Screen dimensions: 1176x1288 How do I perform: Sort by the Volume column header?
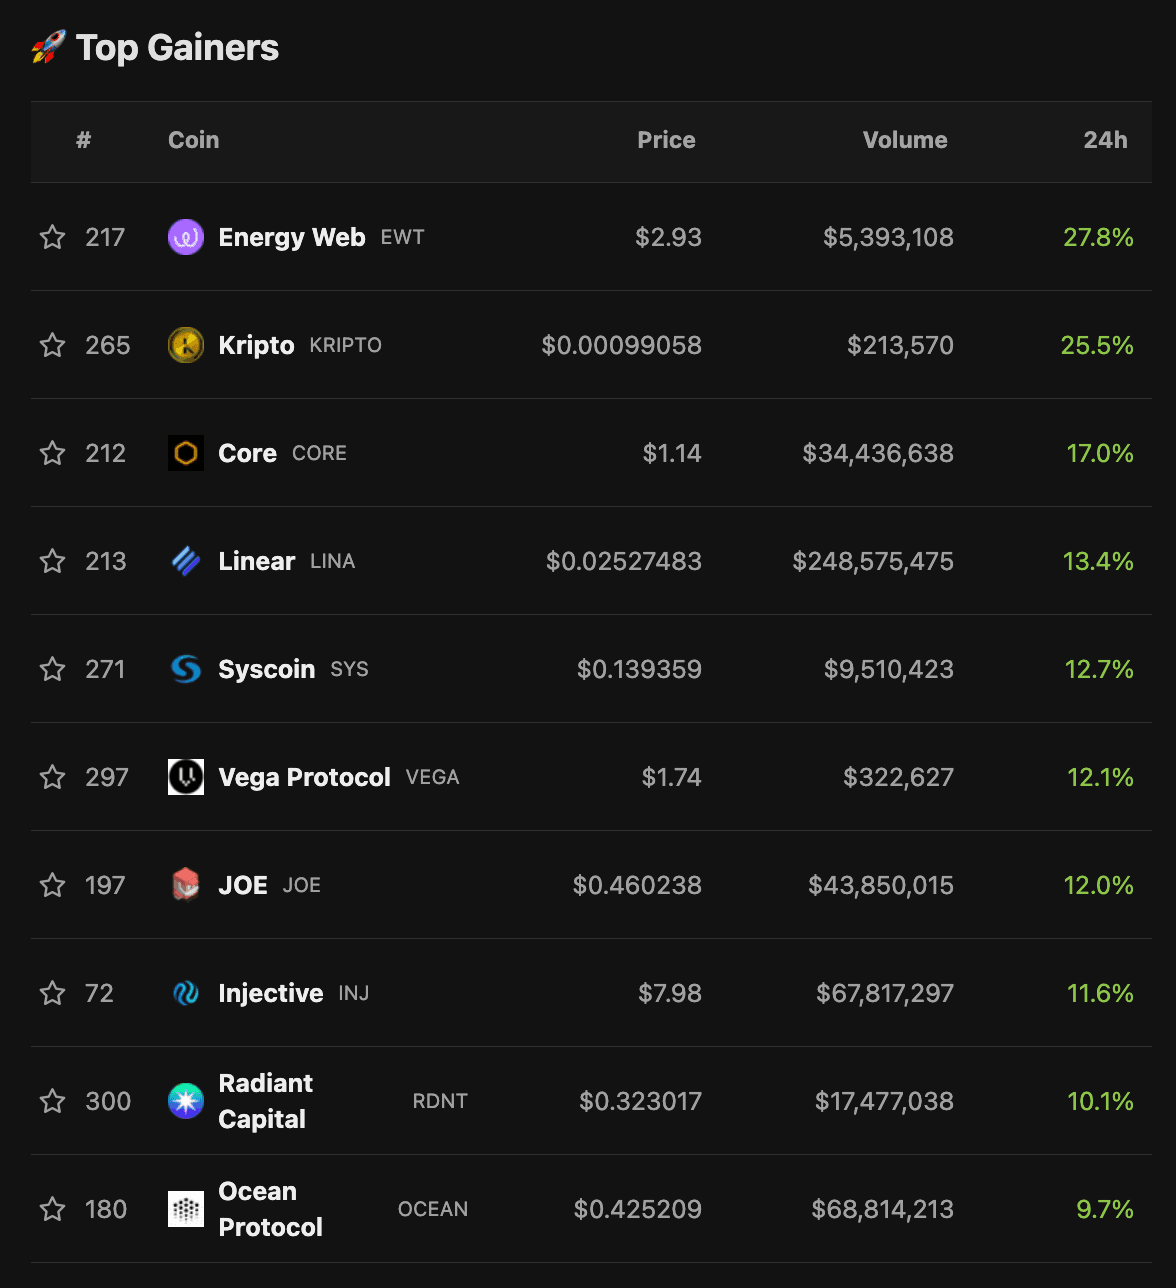[x=905, y=140]
